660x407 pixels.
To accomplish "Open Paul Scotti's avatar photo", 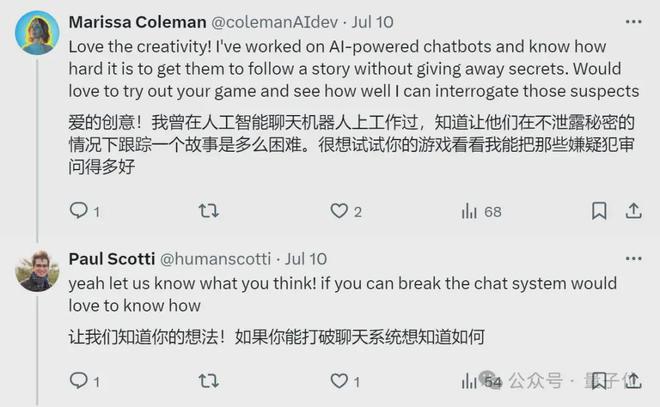I will (x=36, y=270).
